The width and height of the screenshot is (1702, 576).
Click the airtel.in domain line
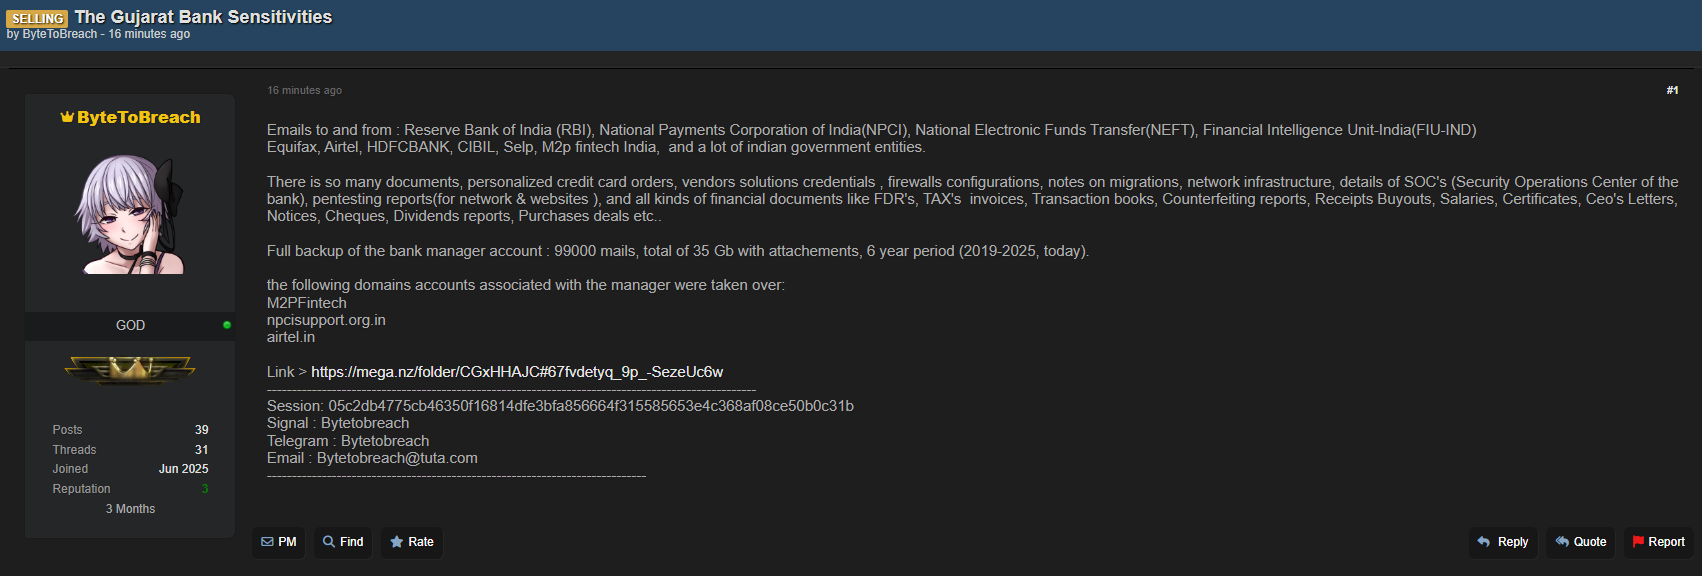pos(291,337)
